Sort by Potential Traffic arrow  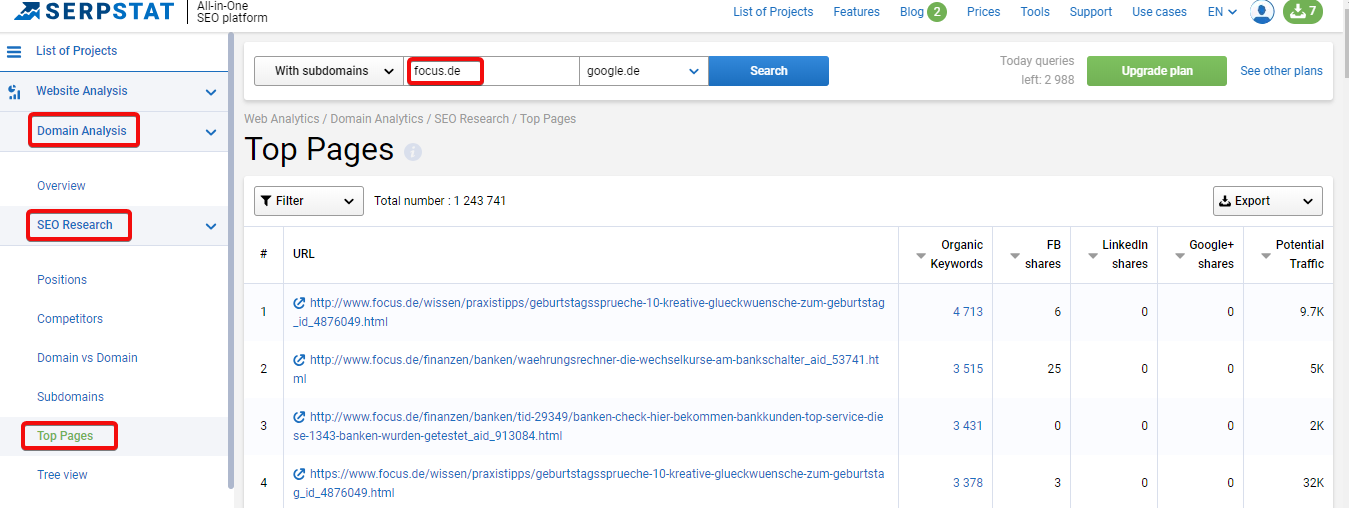coord(1266,256)
